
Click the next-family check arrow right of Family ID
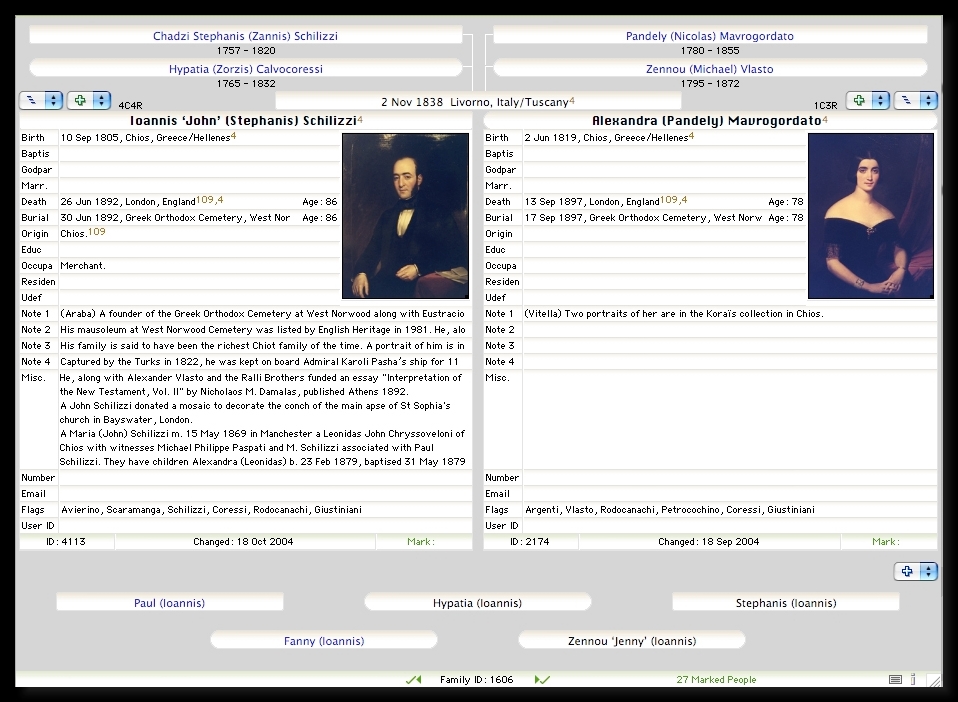coord(542,680)
